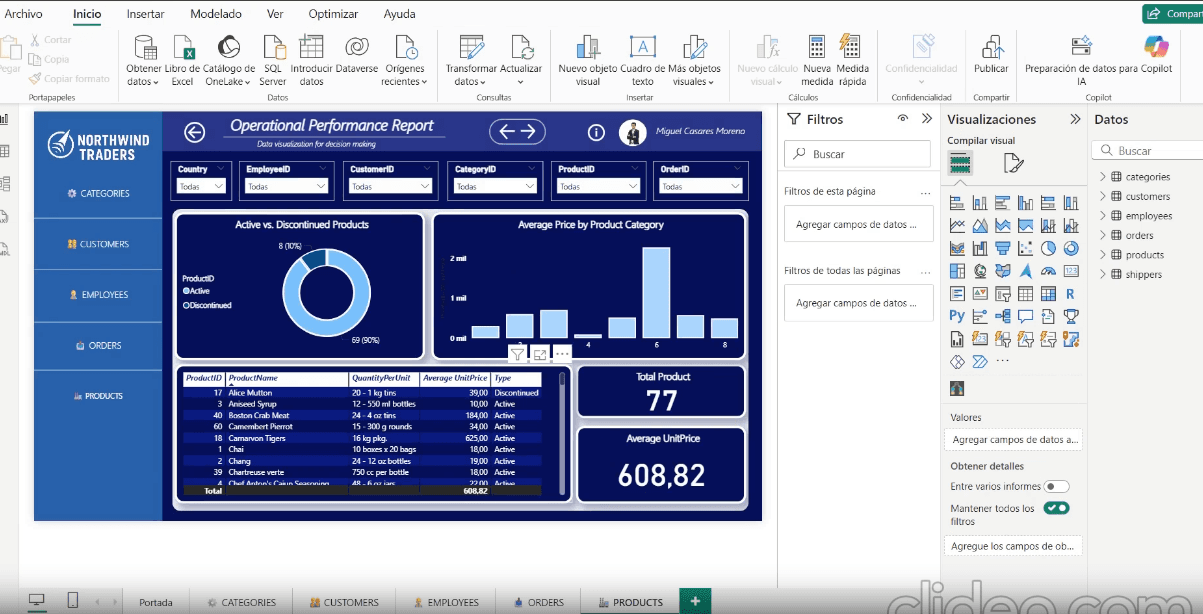
Task: Select the pie chart visualization icon
Action: tap(1049, 247)
